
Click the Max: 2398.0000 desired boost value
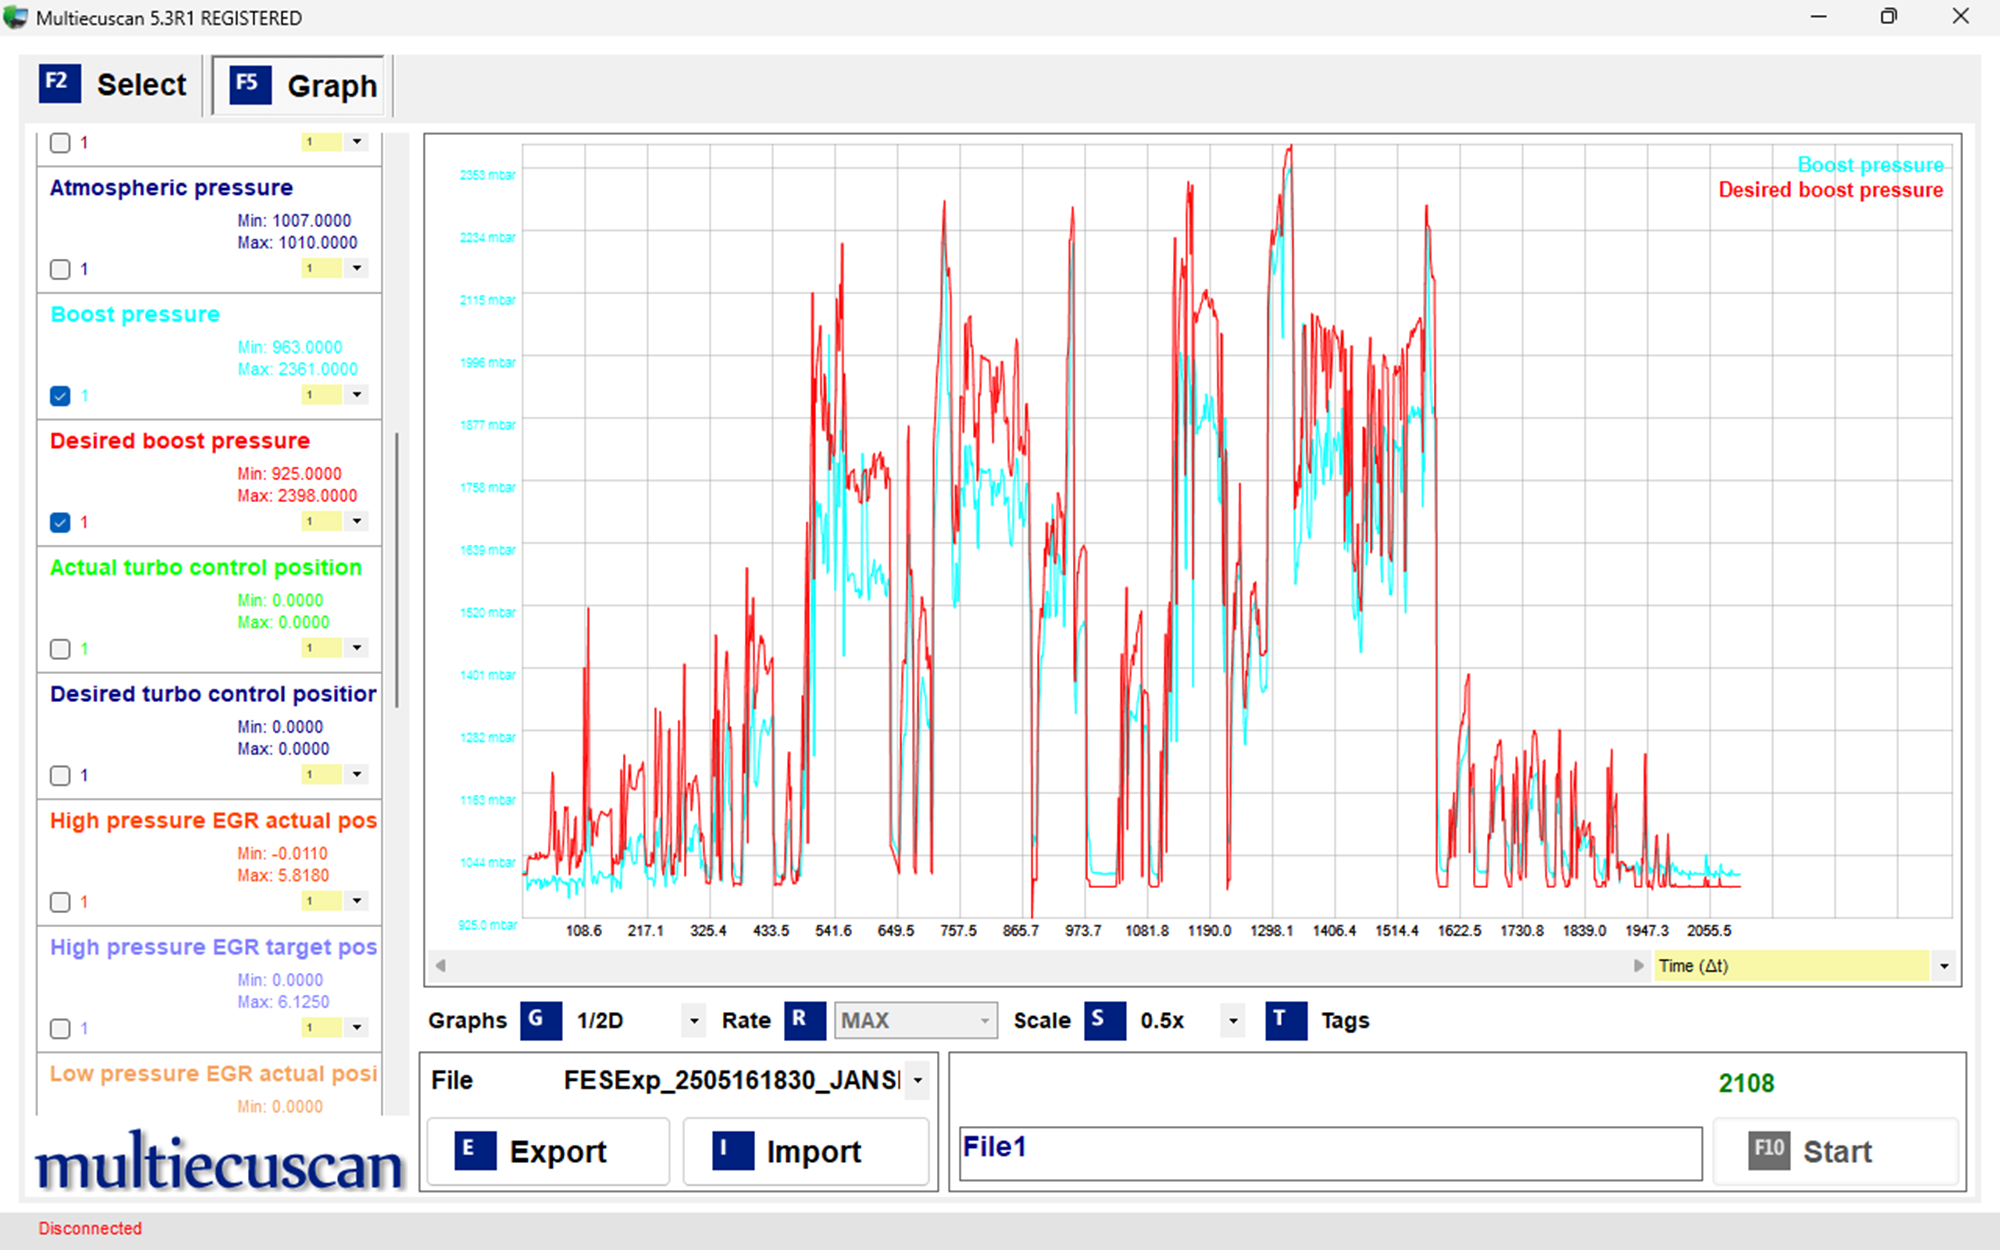tap(297, 496)
